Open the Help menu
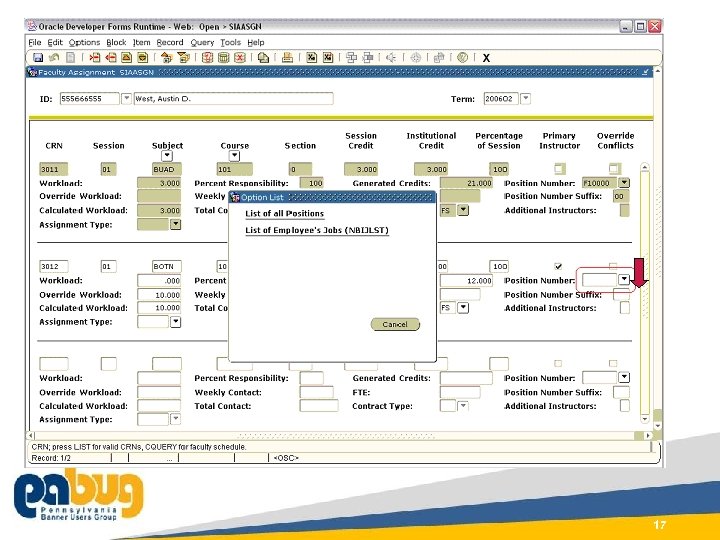720x540 pixels. 256,42
